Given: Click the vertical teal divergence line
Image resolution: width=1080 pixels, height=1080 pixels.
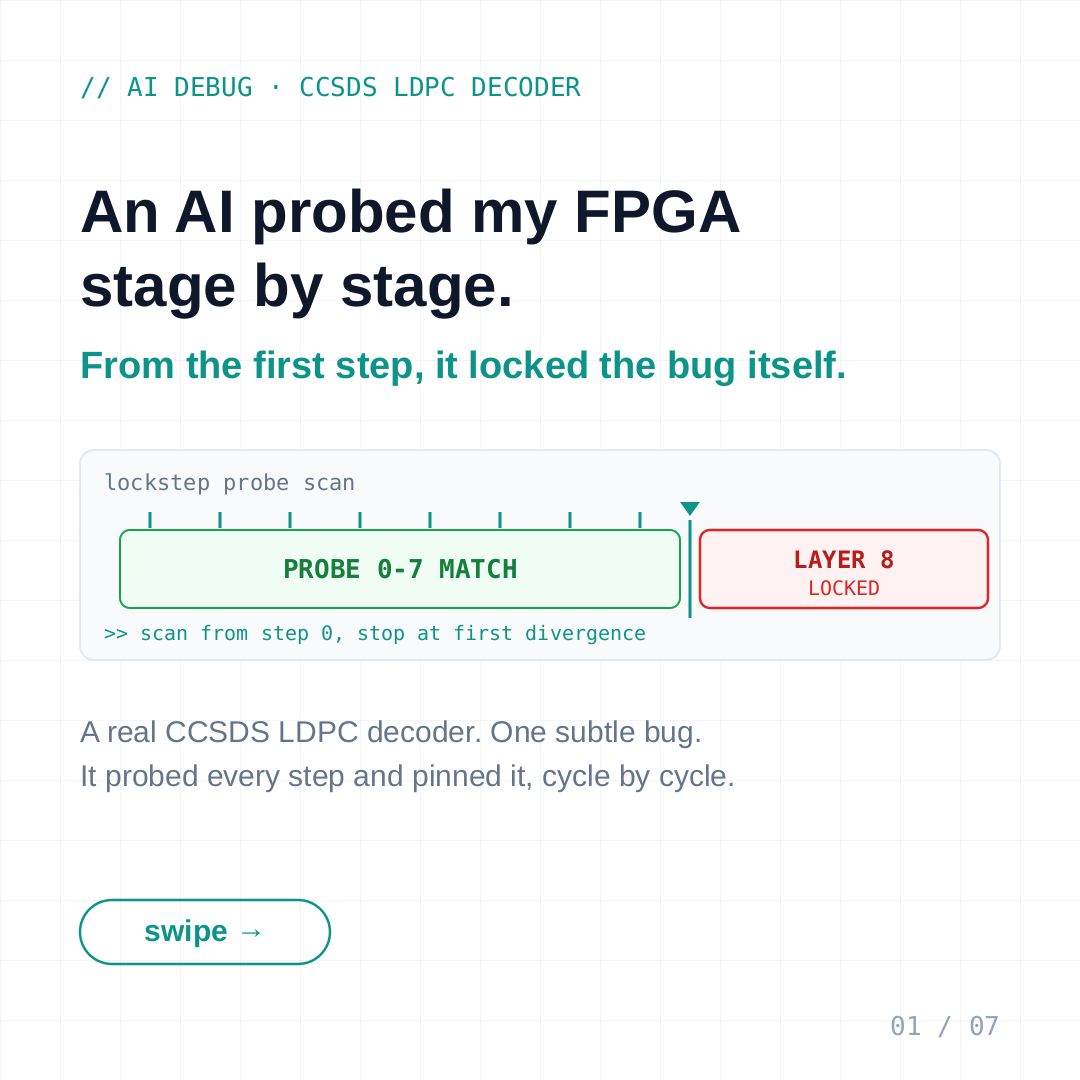Looking at the screenshot, I should pos(689,569).
